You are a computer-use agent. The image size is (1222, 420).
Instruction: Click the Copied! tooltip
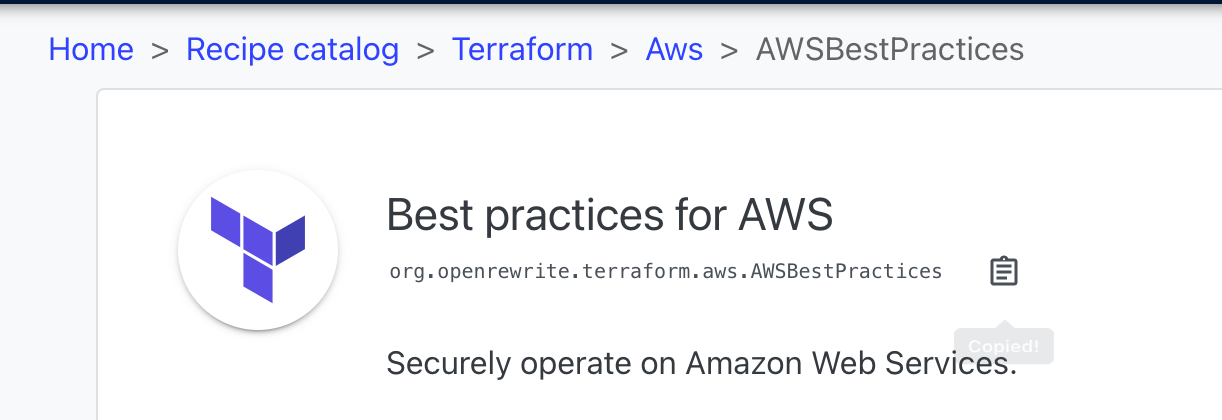1004,347
